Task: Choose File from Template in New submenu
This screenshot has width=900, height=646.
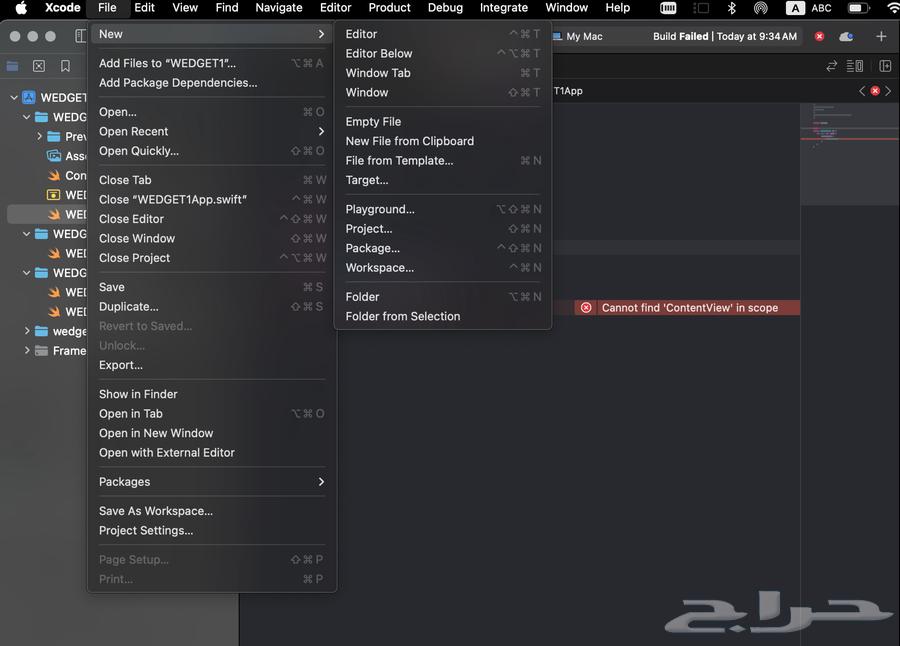Action: click(399, 160)
